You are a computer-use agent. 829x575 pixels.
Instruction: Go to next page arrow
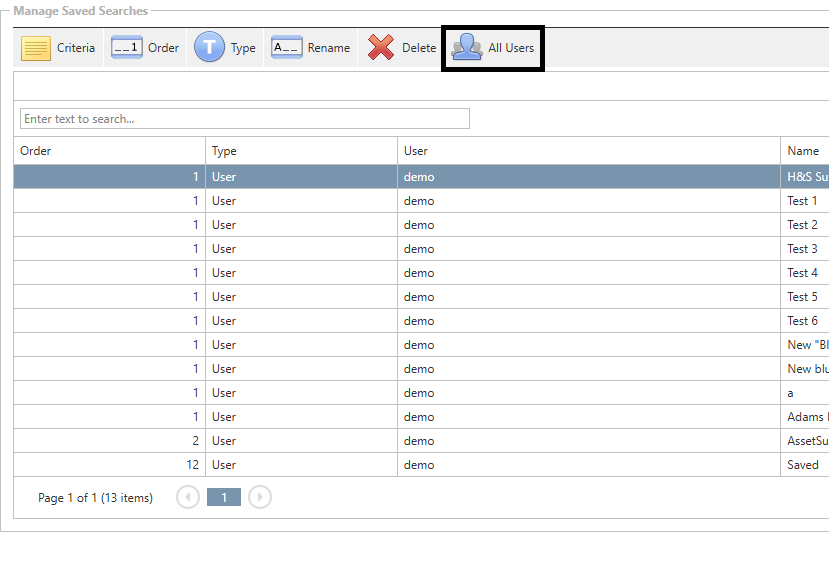(260, 497)
